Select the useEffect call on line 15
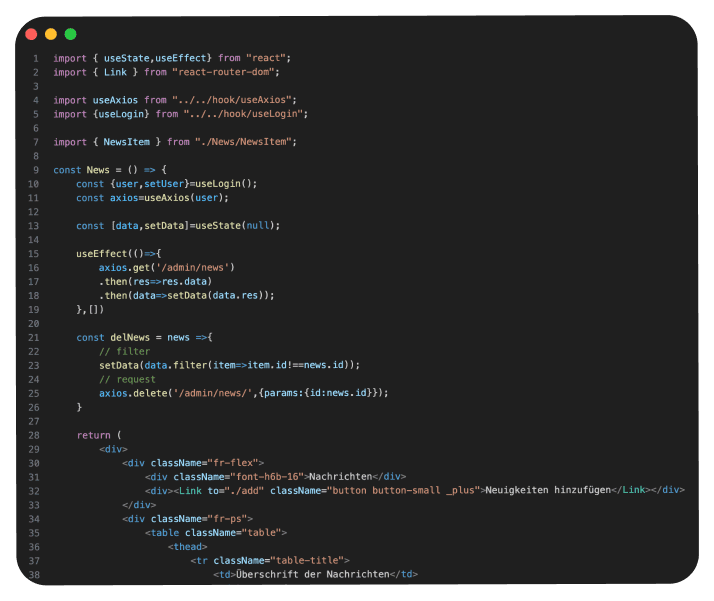The width and height of the screenshot is (714, 601). 103,253
